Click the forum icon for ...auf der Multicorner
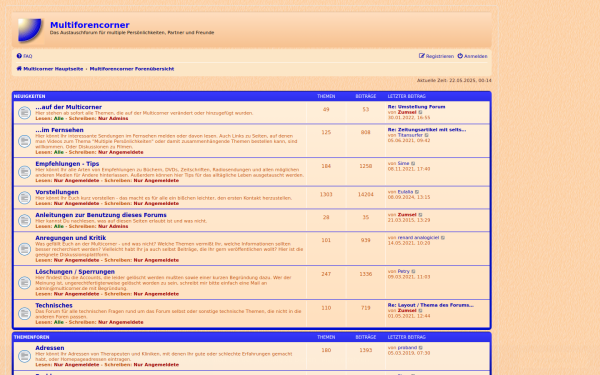600x375 pixels. coord(24,113)
